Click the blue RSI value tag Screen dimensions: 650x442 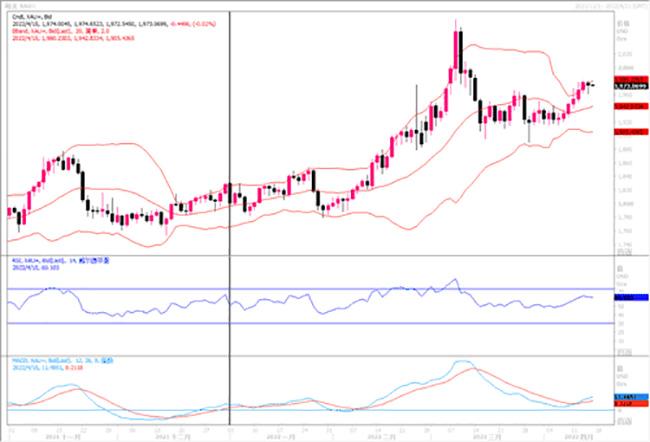(627, 297)
